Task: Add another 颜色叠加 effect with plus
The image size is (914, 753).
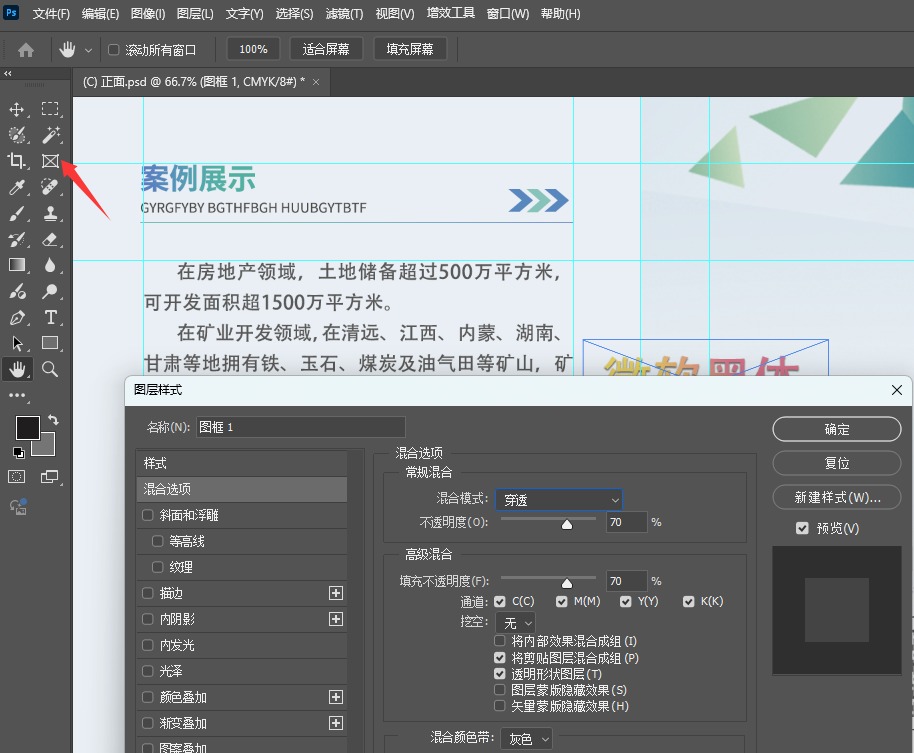Action: pyautogui.click(x=336, y=697)
